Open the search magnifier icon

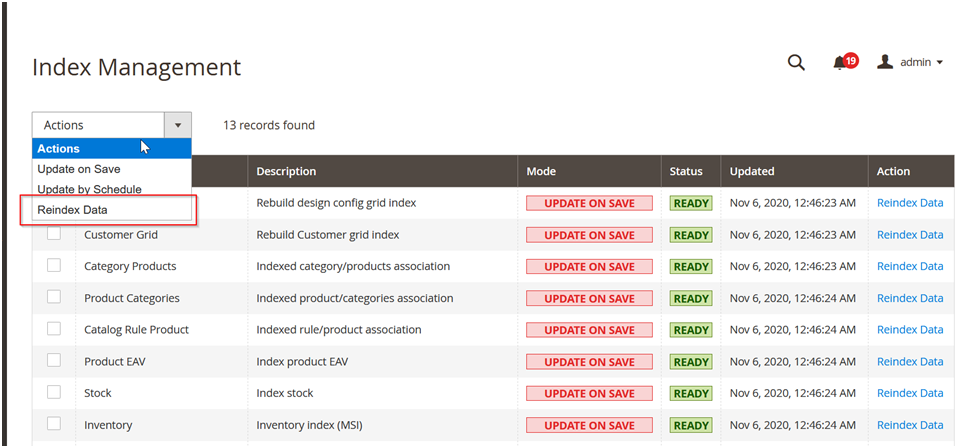click(796, 62)
